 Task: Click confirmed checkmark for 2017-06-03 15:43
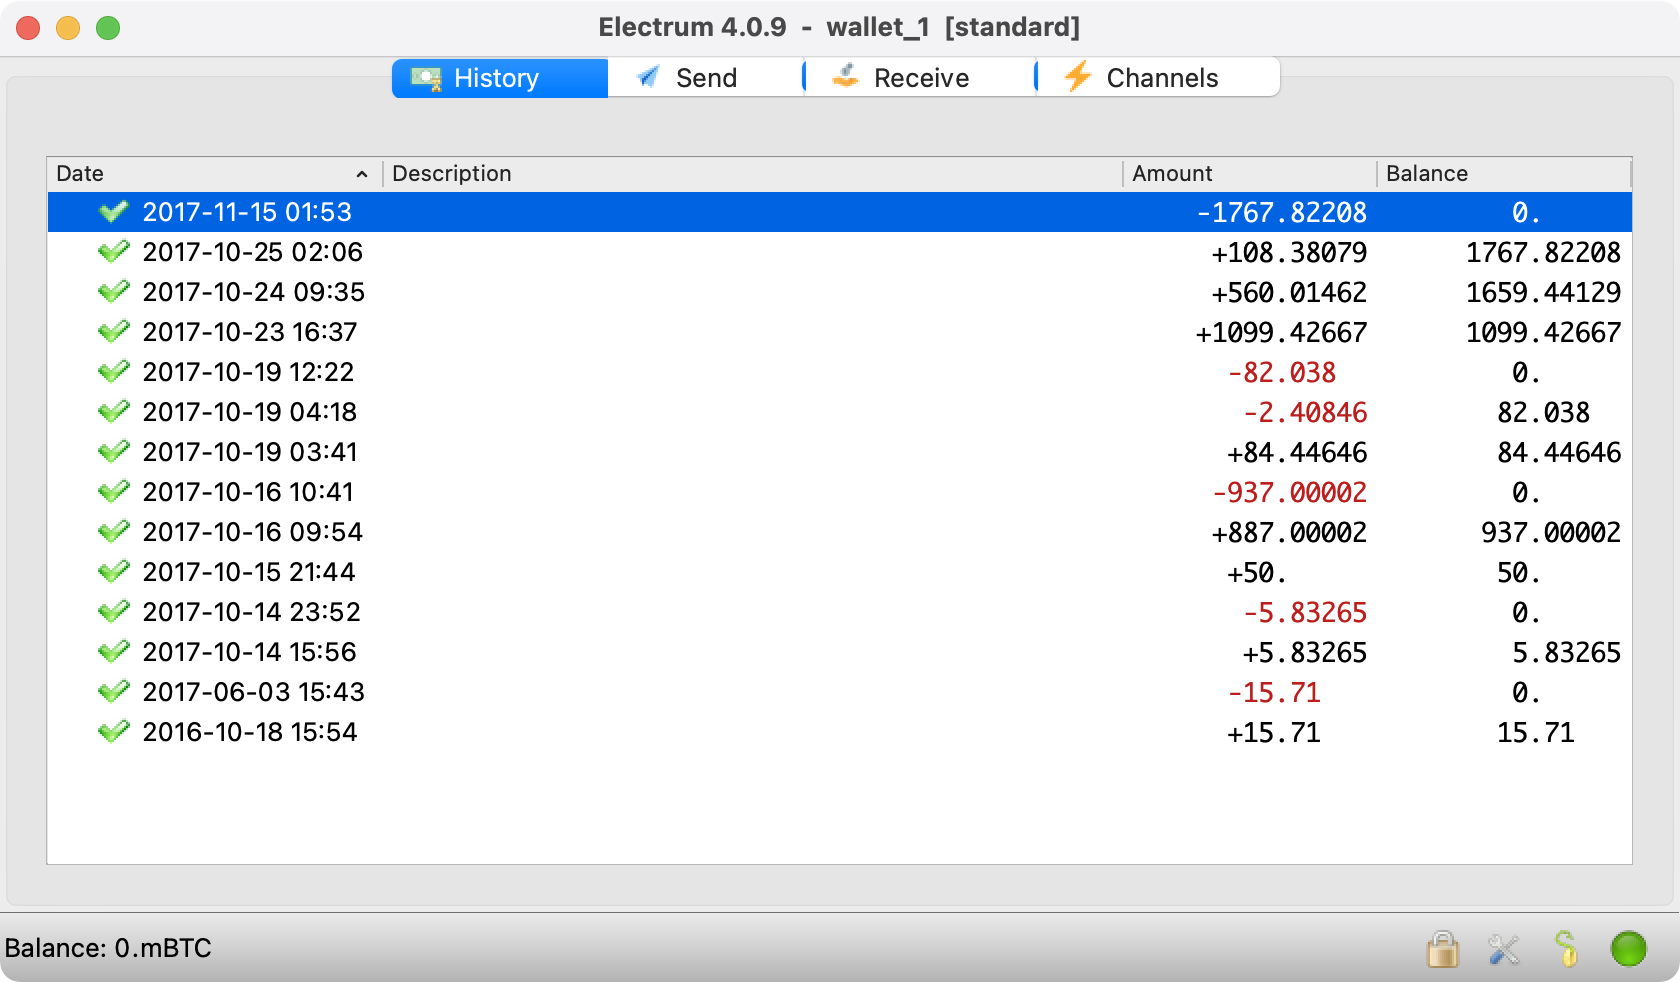(x=114, y=691)
